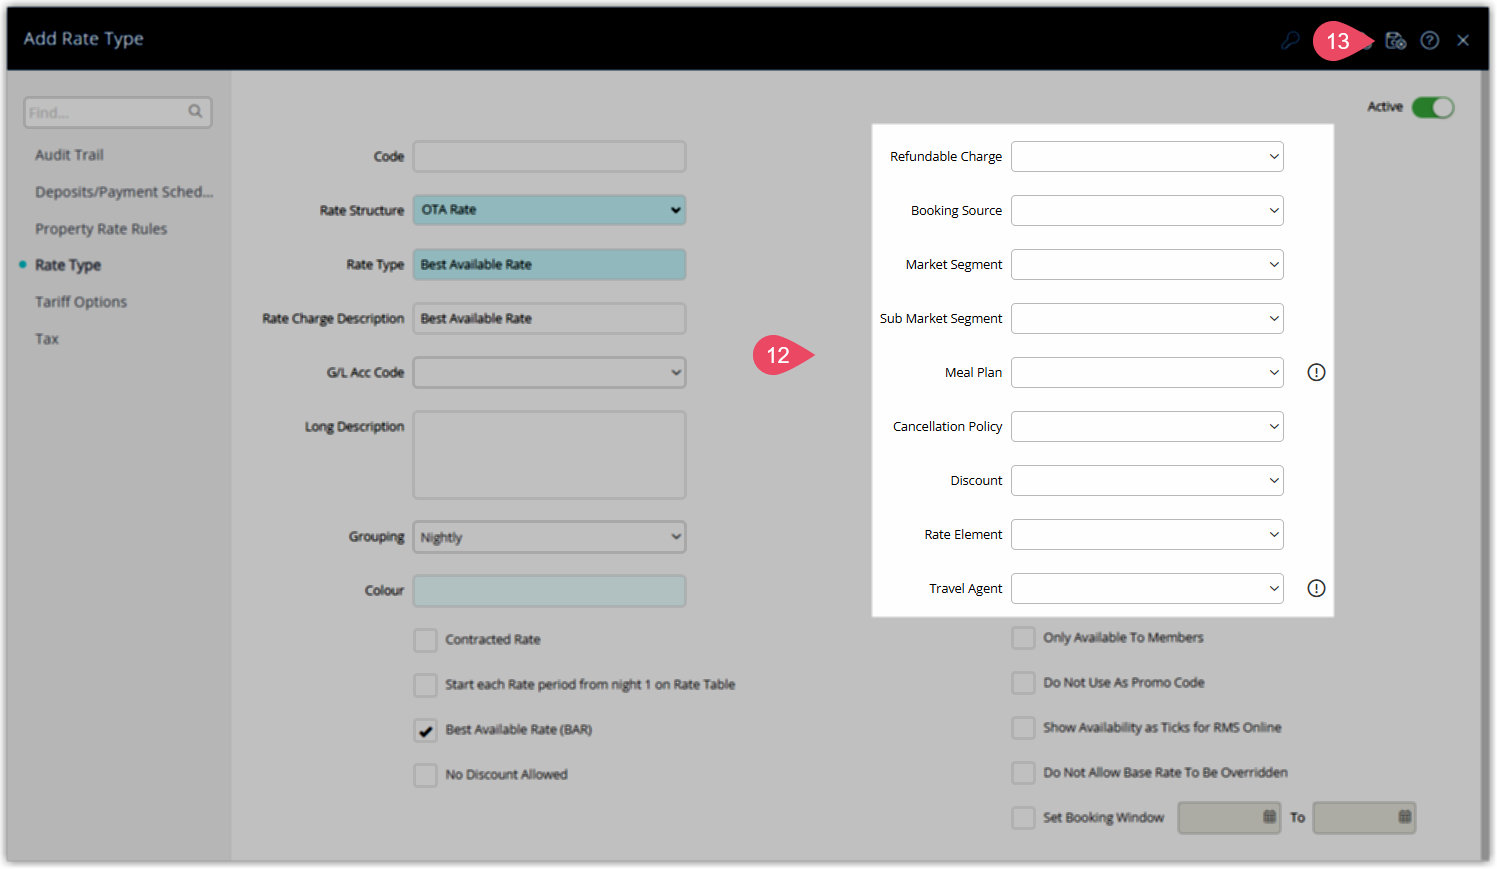Click the magnifier icon in the Find box

195,111
